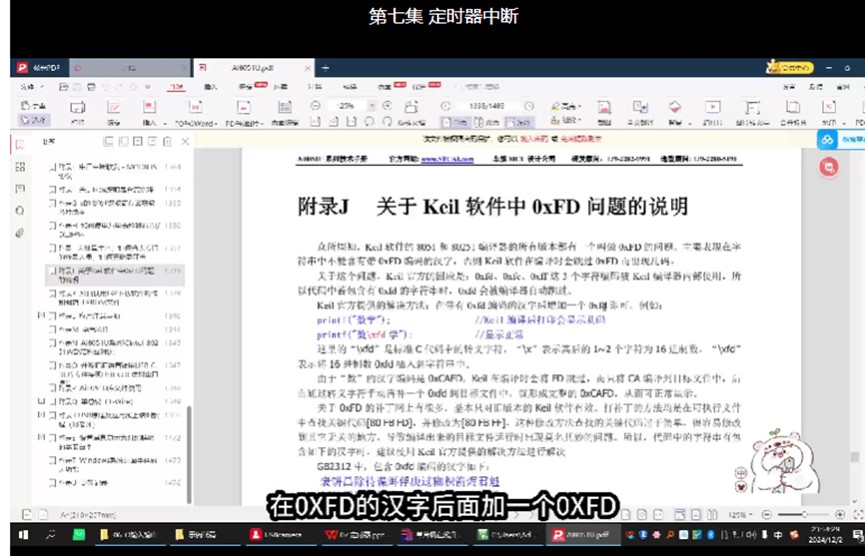Open the bookmarks sidebar panel icon
This screenshot has height=556, width=865.
tap(20, 145)
